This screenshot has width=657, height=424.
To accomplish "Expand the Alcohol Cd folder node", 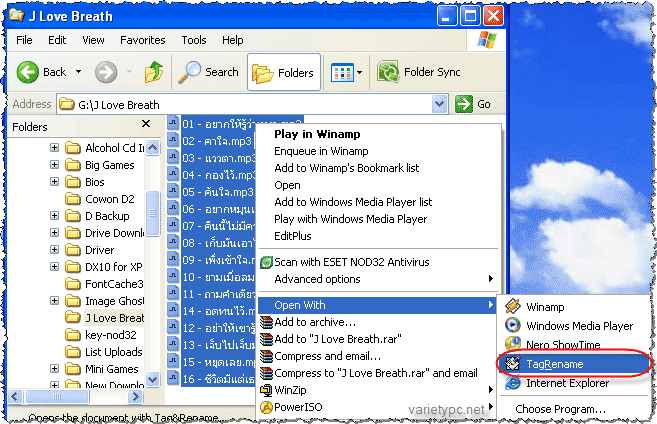I will coord(54,147).
